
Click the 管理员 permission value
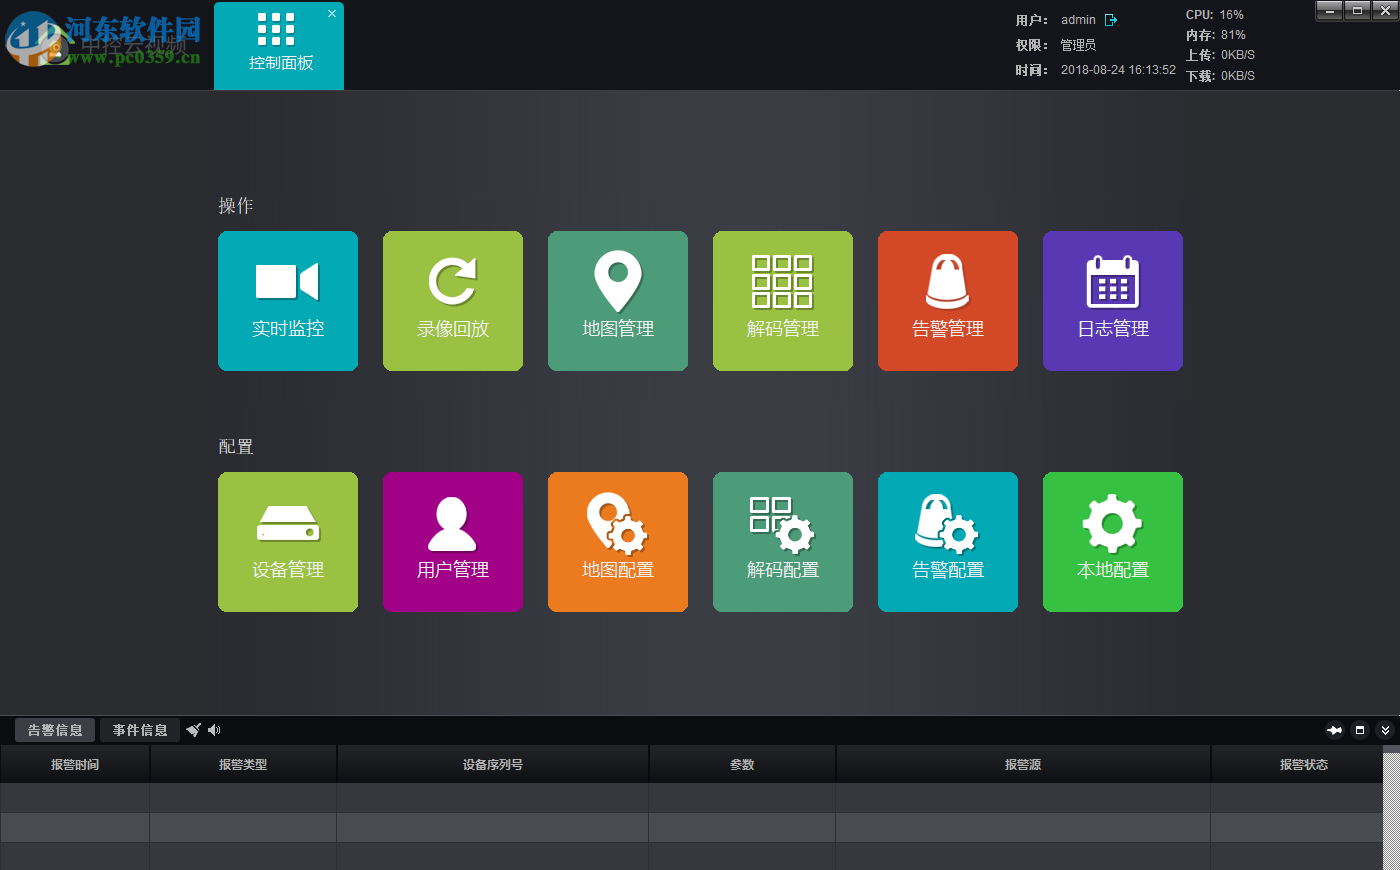coord(1078,45)
